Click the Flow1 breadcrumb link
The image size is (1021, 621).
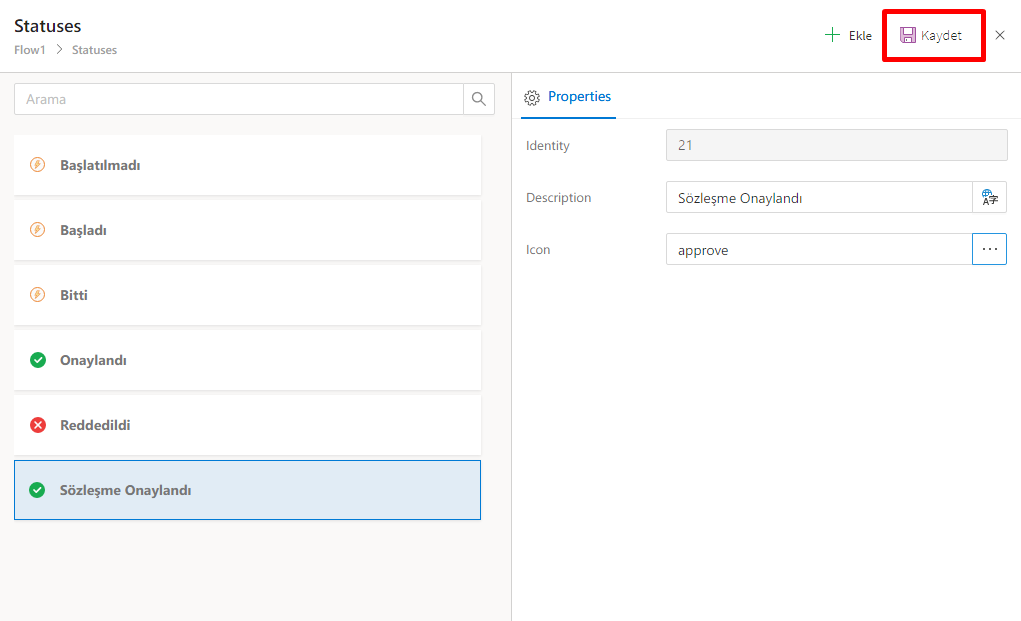(30, 50)
